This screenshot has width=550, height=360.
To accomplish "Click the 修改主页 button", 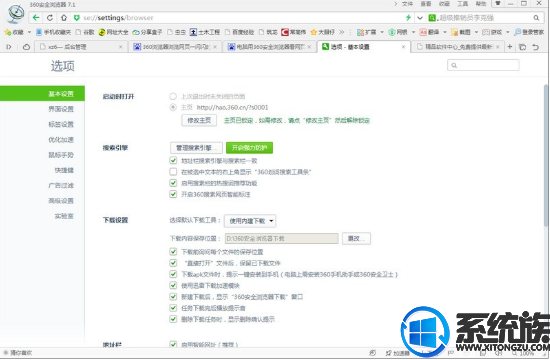I will click(x=199, y=120).
